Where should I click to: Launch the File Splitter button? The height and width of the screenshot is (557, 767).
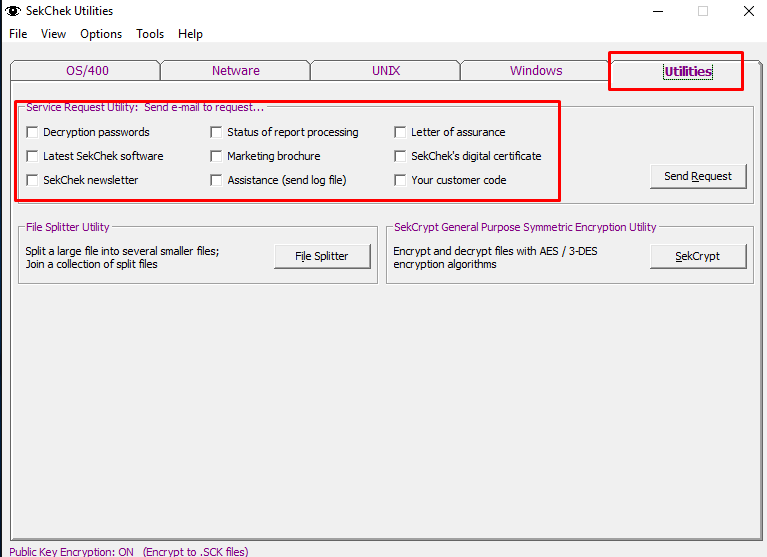(322, 256)
